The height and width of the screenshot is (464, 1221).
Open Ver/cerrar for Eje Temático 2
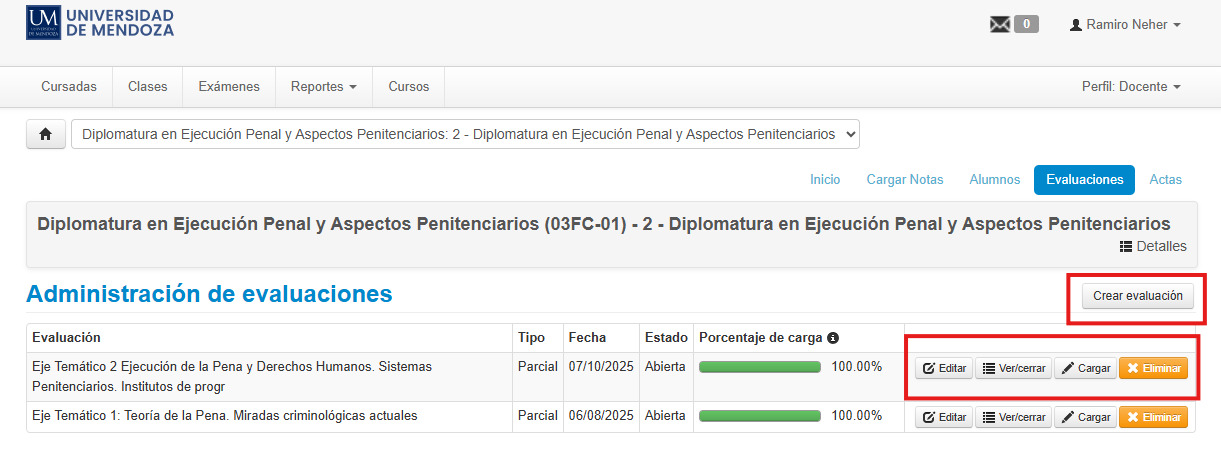1013,368
